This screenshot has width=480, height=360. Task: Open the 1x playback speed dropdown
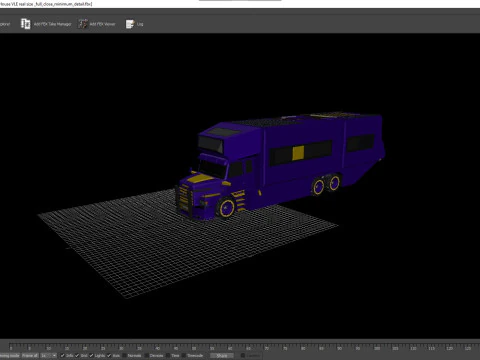[49, 355]
